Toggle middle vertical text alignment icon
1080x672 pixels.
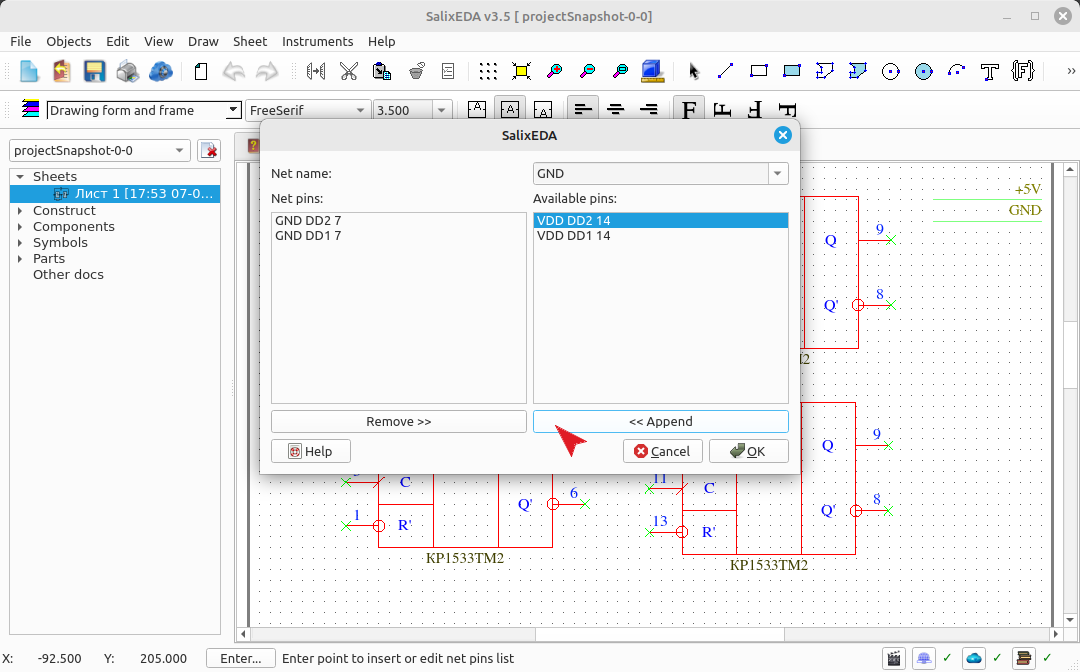tap(510, 109)
